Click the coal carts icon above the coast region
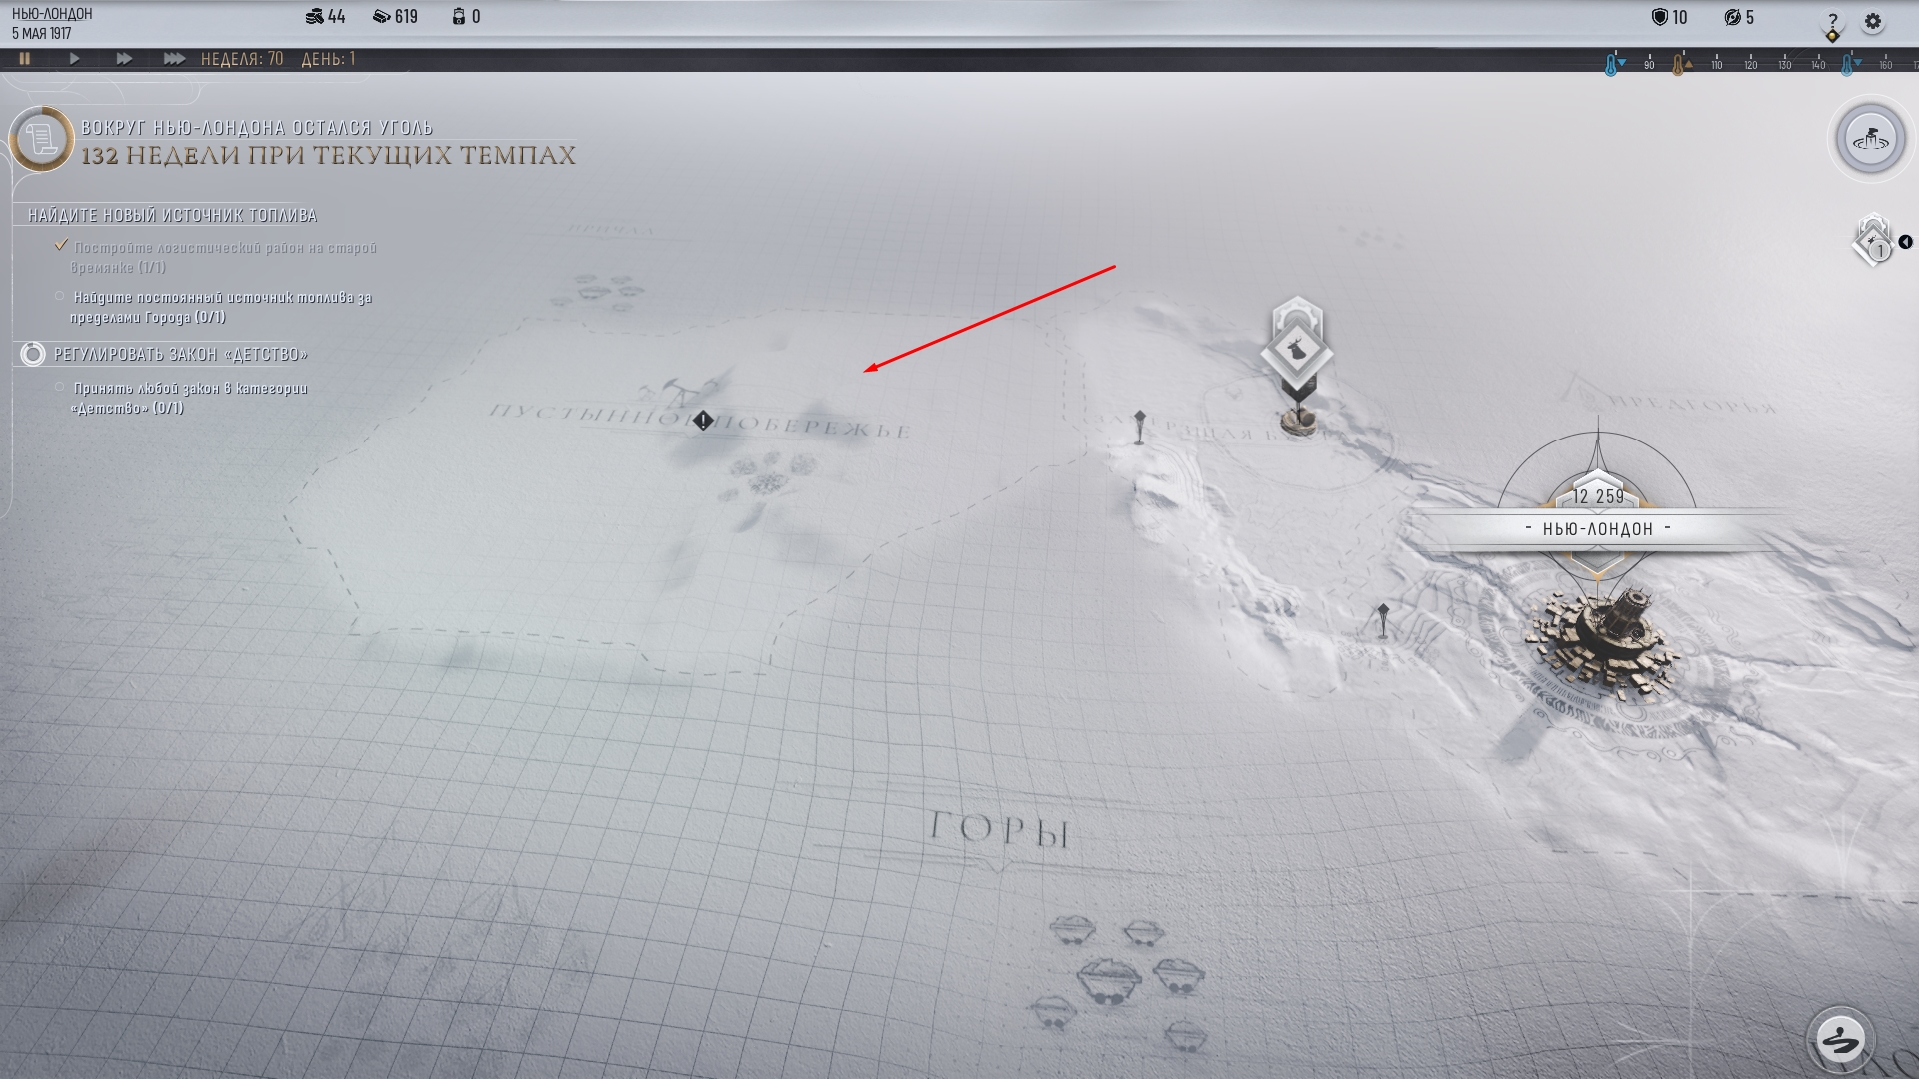This screenshot has height=1079, width=1919. coord(597,293)
